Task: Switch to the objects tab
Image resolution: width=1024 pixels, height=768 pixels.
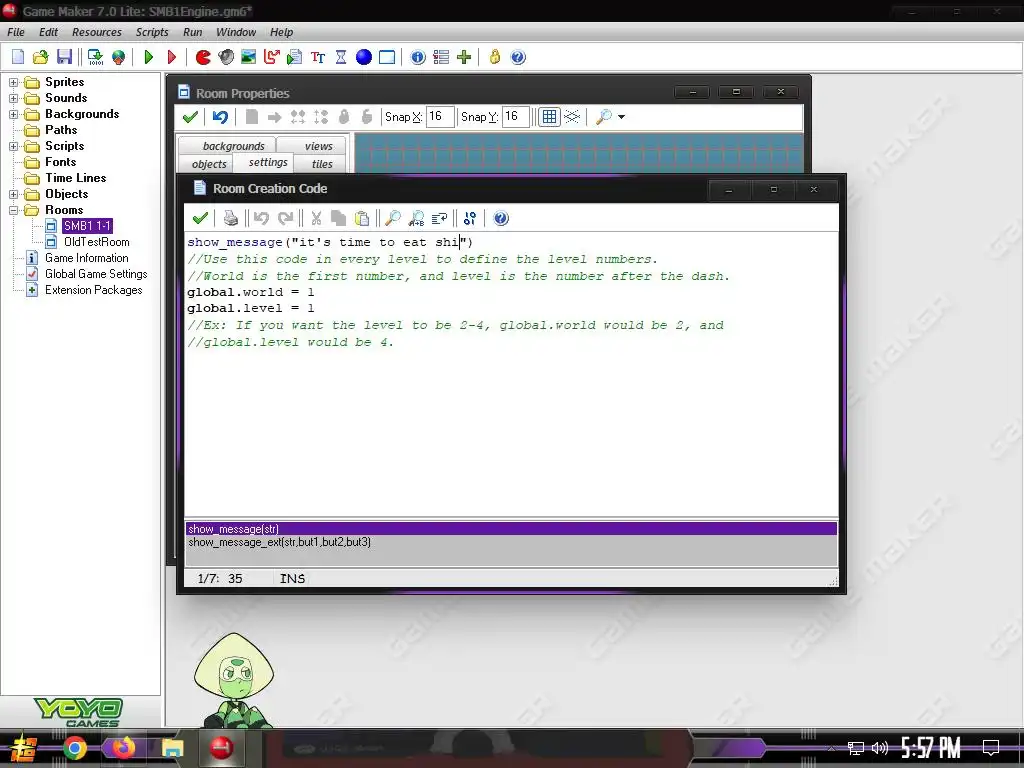Action: pos(204,164)
